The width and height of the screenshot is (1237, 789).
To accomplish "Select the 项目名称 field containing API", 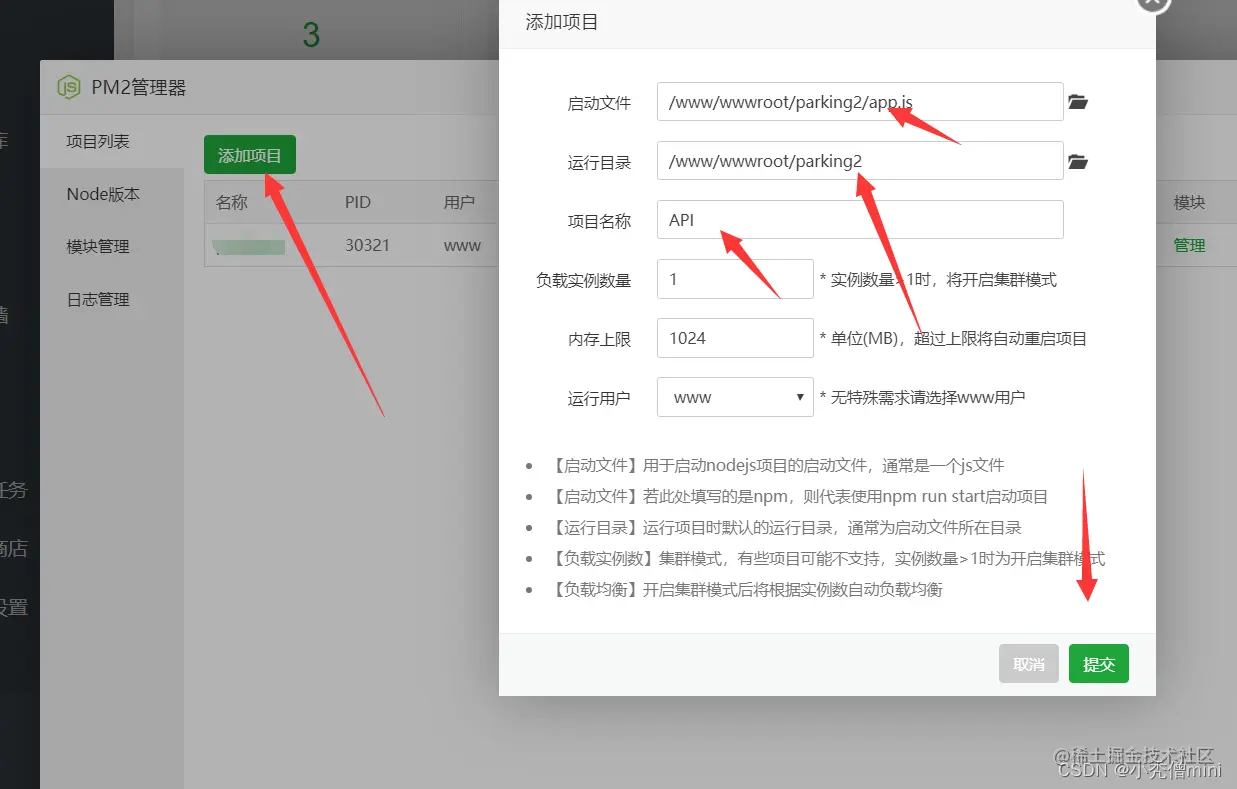I will coord(859,219).
